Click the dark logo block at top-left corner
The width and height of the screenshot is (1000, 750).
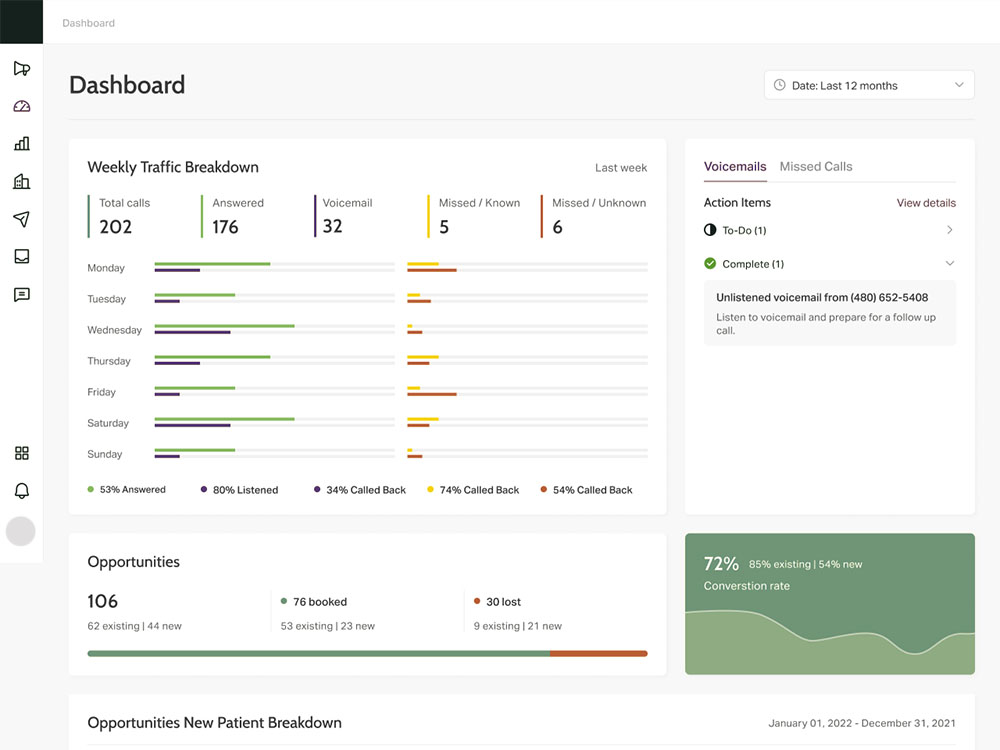(22, 22)
